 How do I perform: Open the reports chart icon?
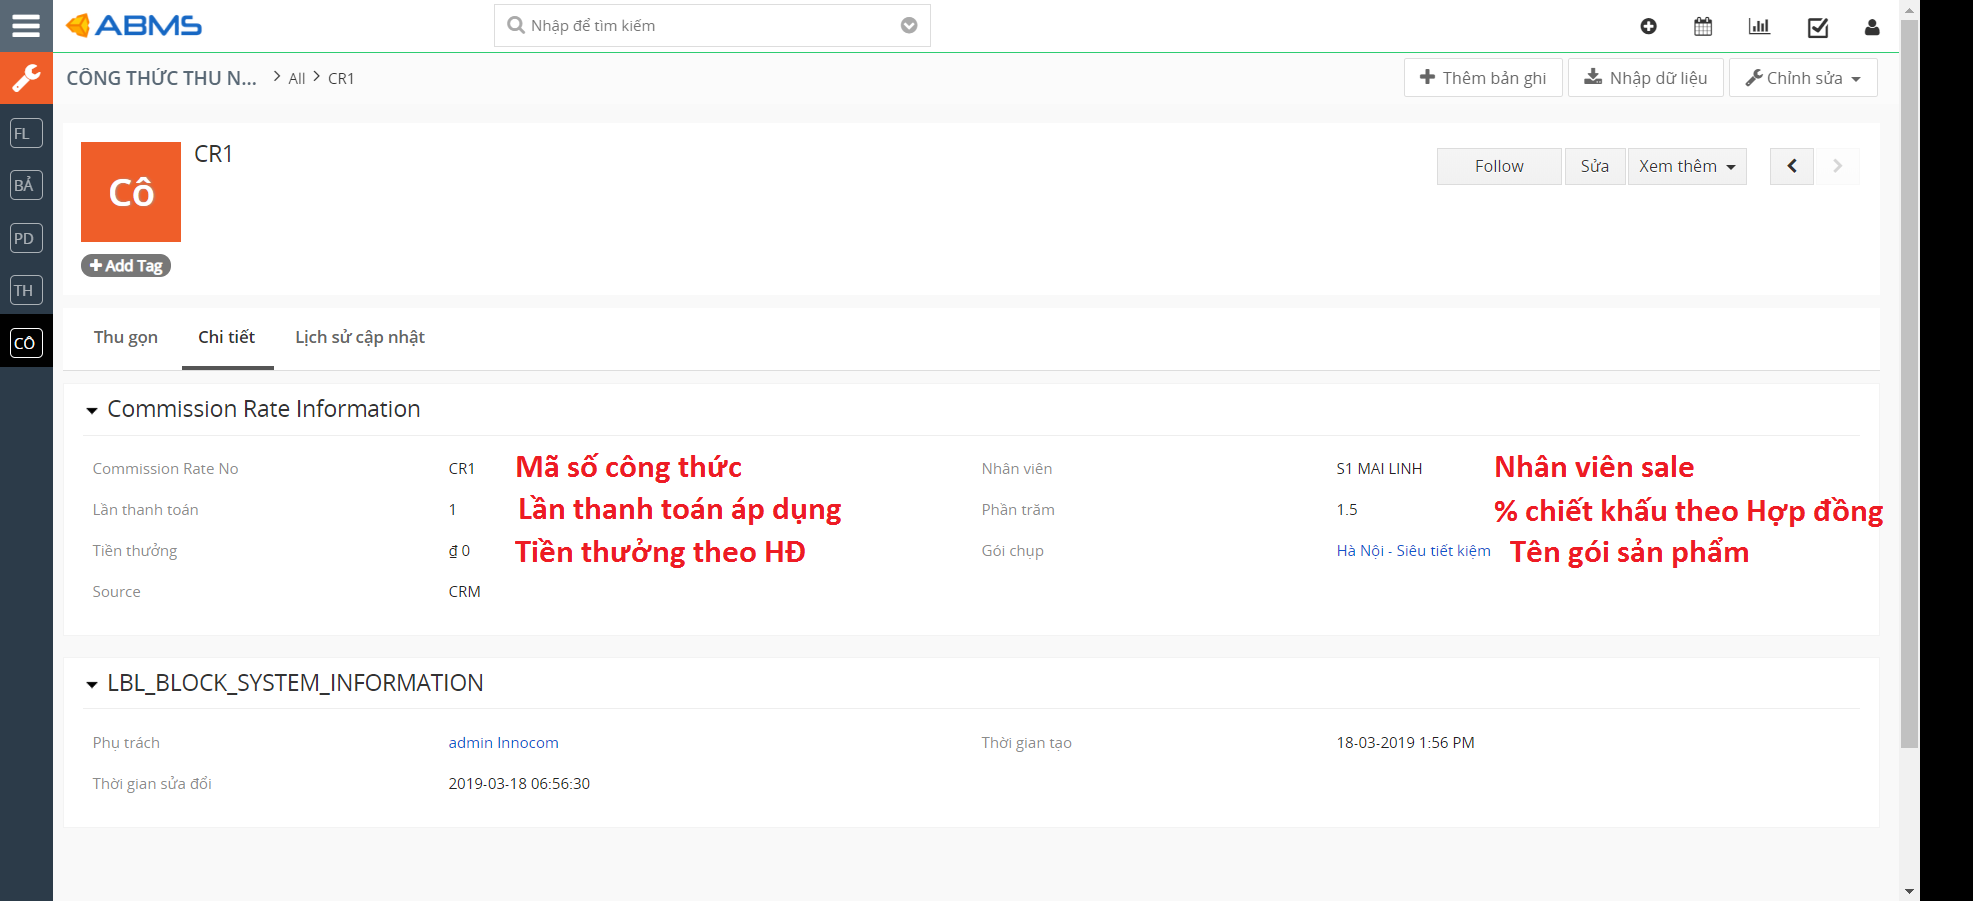[x=1759, y=27]
